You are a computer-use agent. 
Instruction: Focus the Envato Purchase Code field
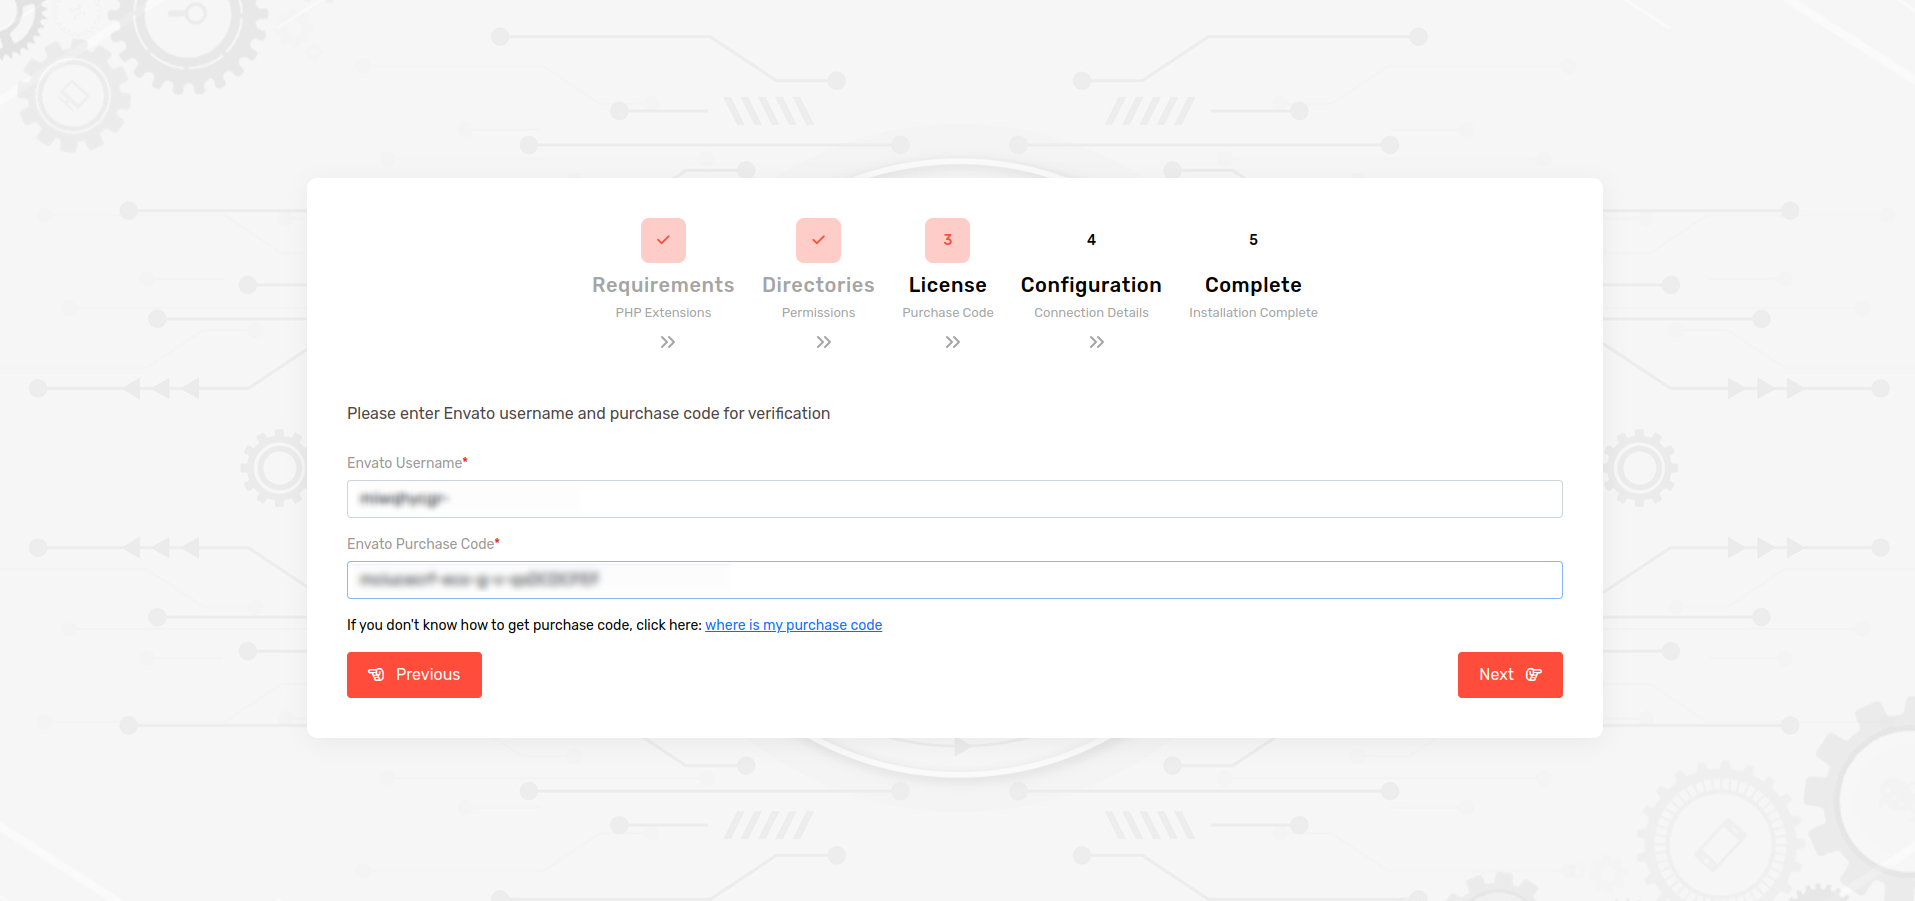tap(954, 580)
